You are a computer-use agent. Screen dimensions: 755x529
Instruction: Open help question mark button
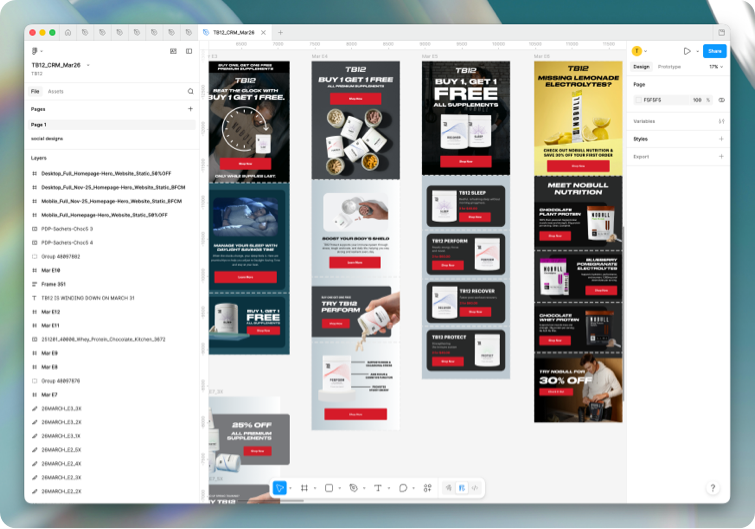point(713,488)
